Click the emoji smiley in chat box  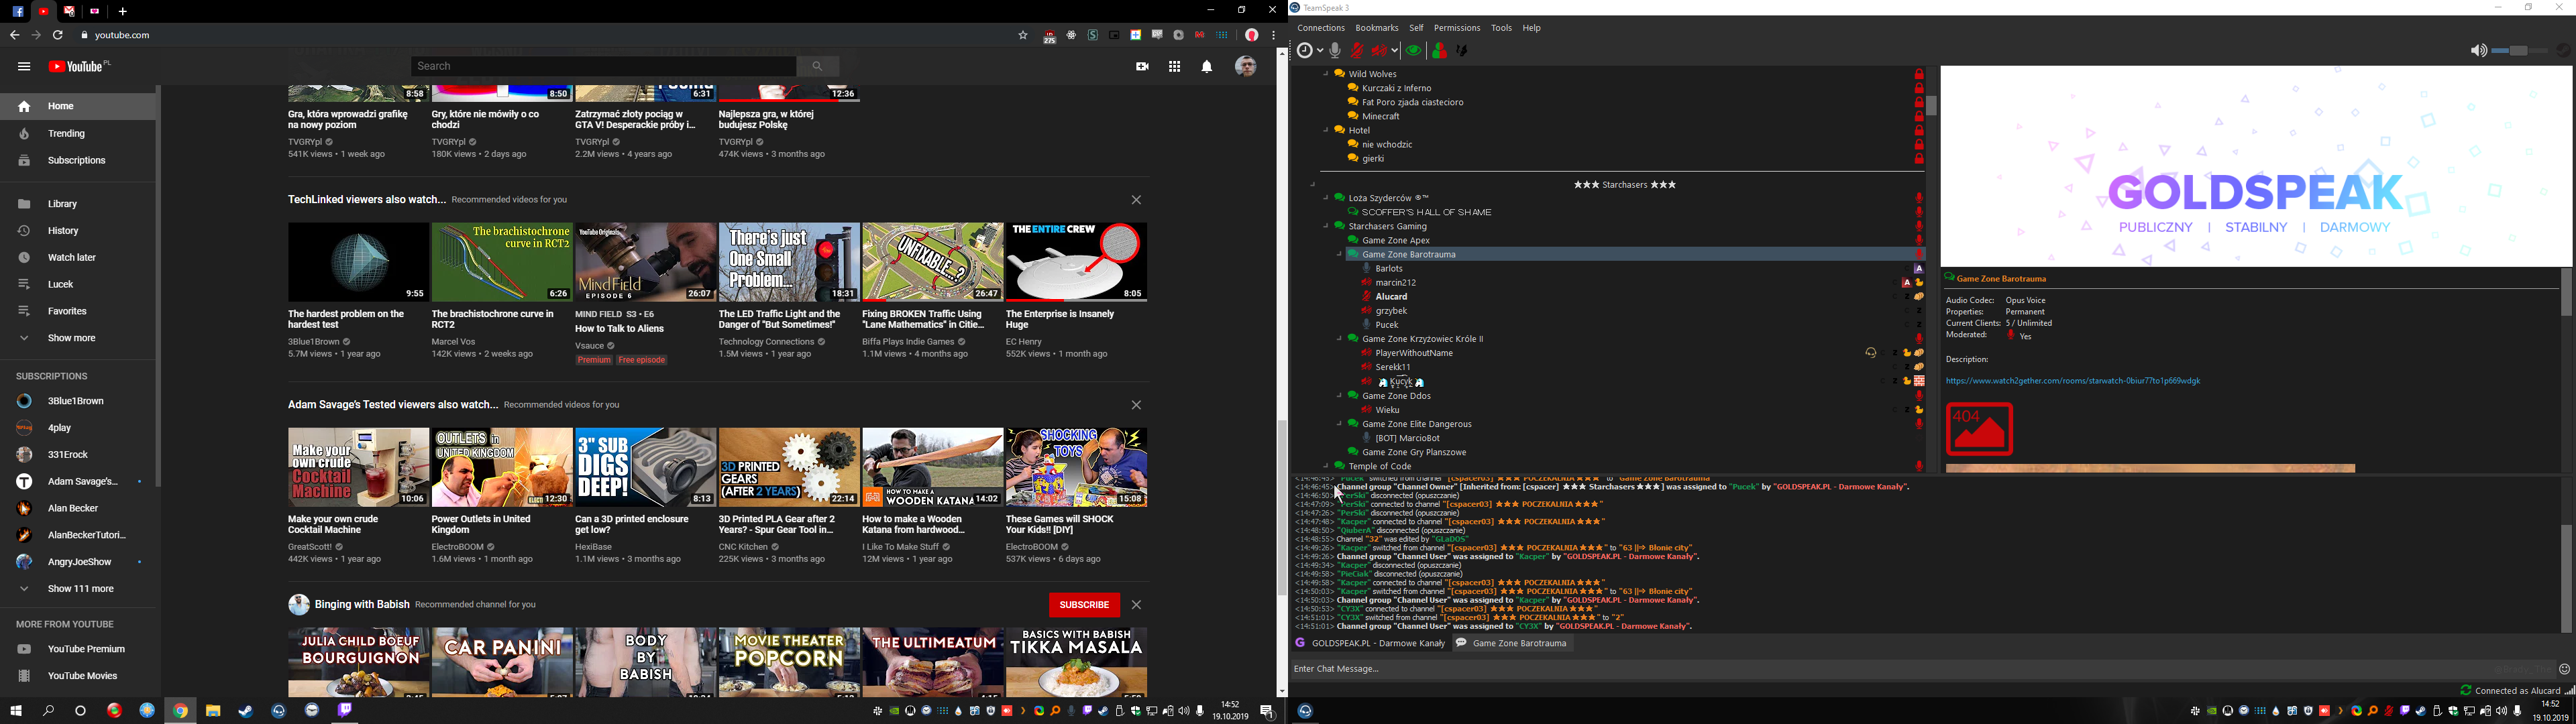coord(2564,670)
